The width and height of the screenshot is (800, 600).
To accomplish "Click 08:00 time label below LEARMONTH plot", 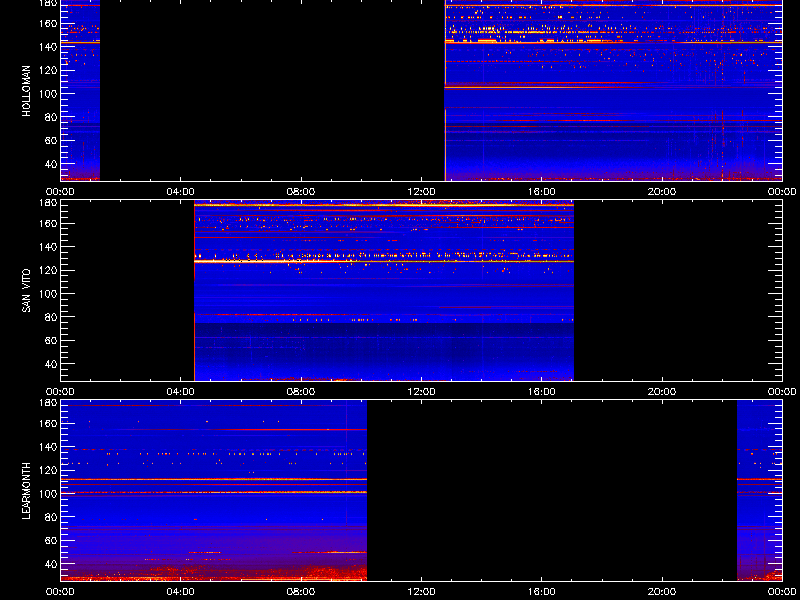I will (x=301, y=592).
